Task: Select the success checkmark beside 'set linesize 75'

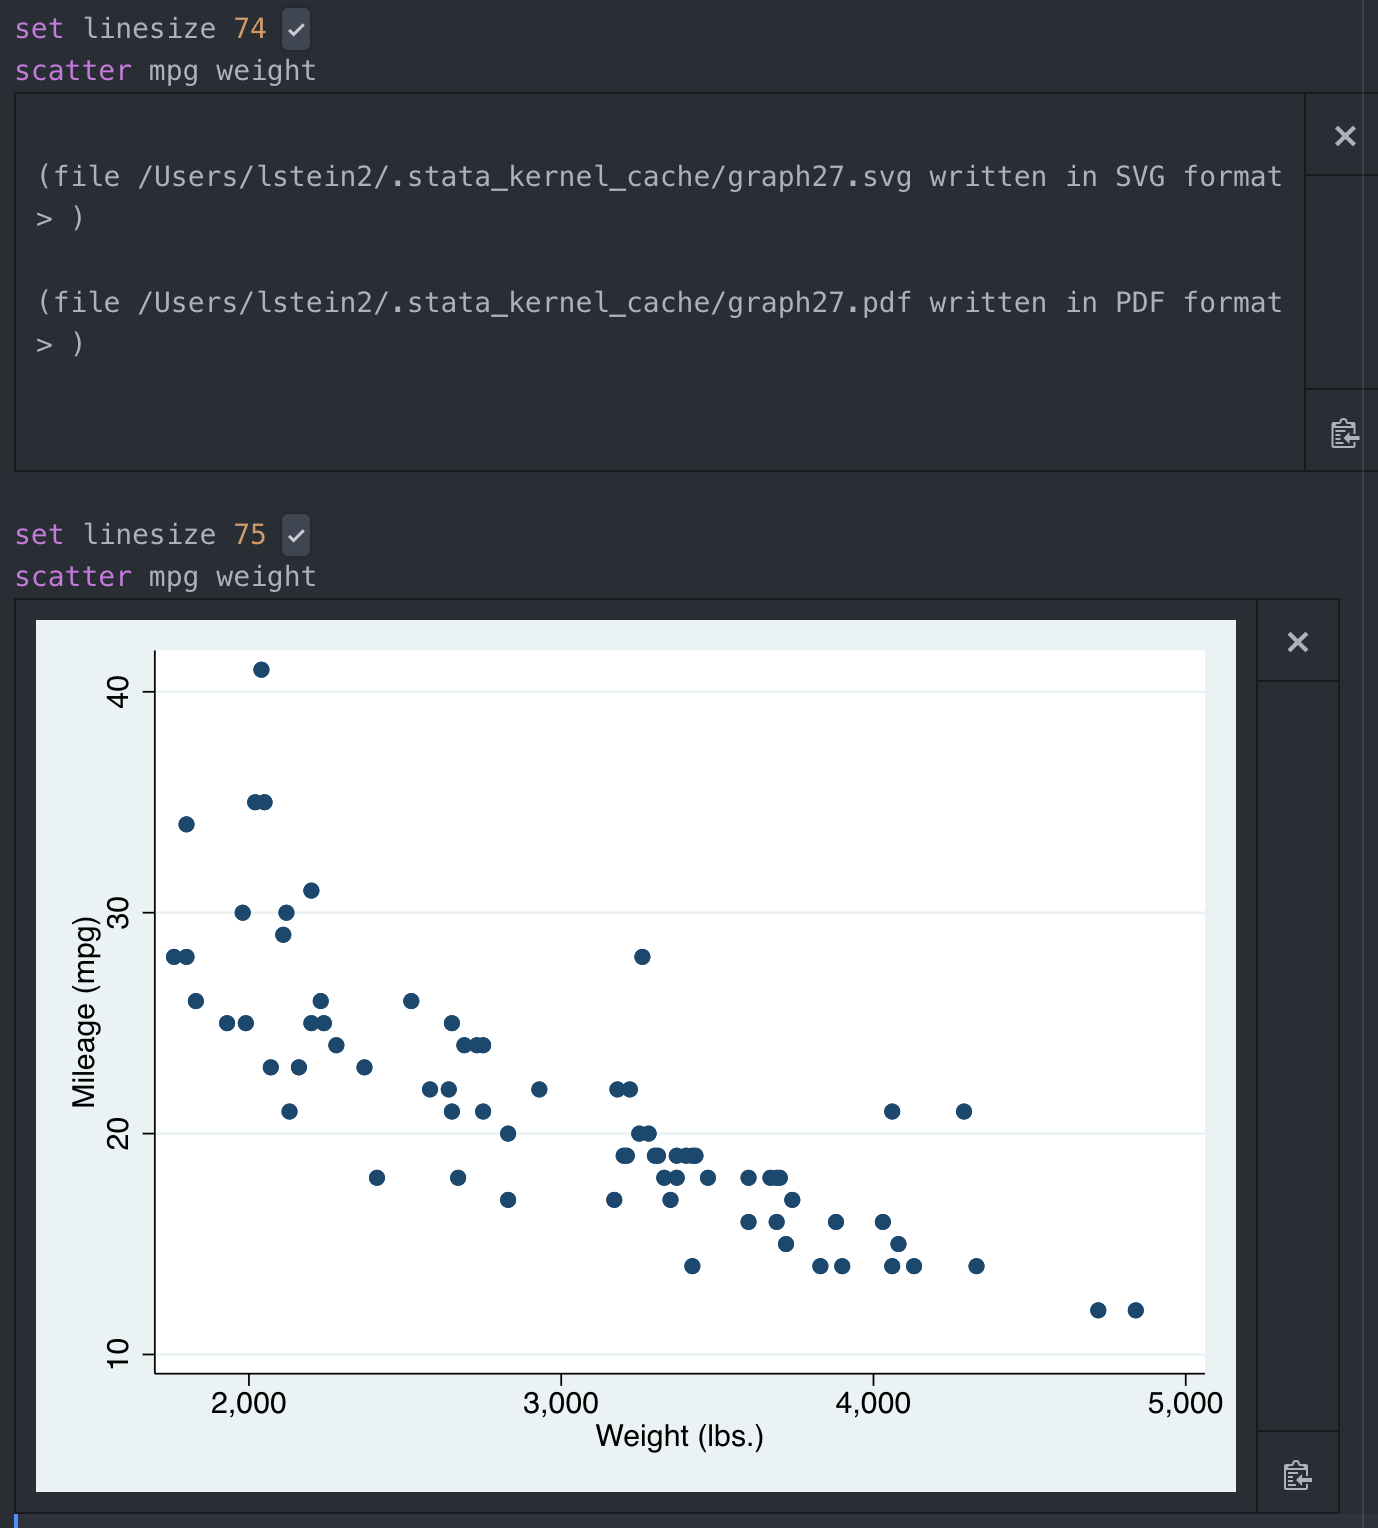Action: point(295,536)
